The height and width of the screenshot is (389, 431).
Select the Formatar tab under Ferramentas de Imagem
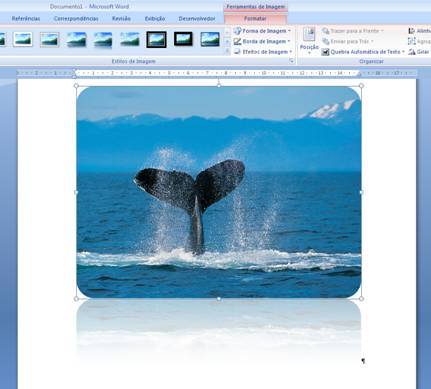255,19
